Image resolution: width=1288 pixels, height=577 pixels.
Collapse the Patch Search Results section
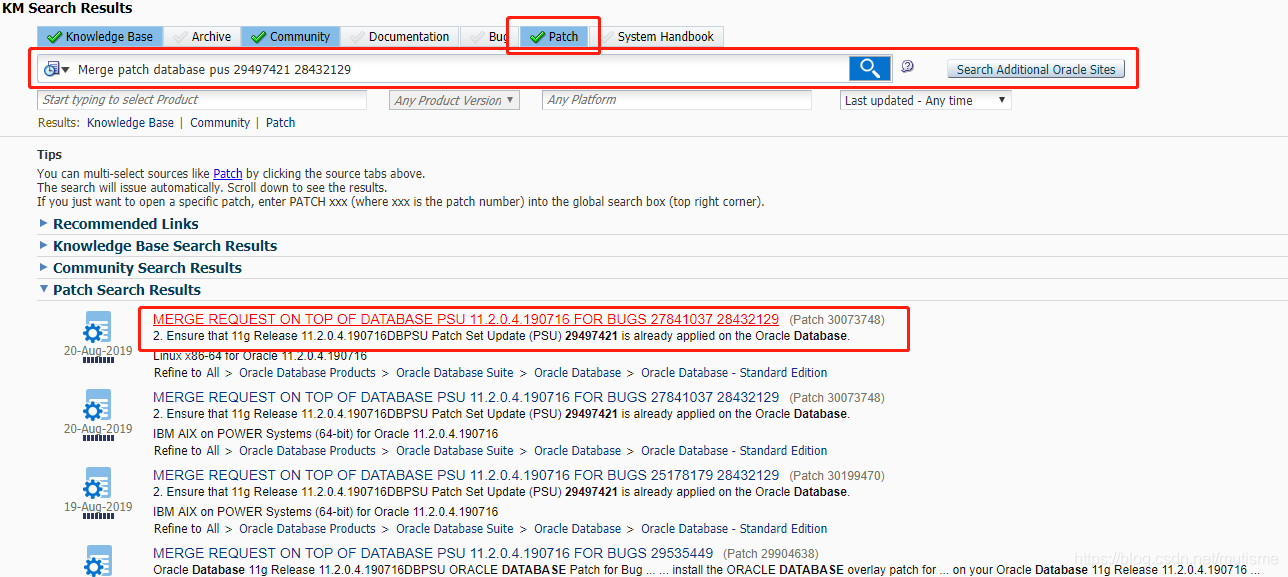44,289
